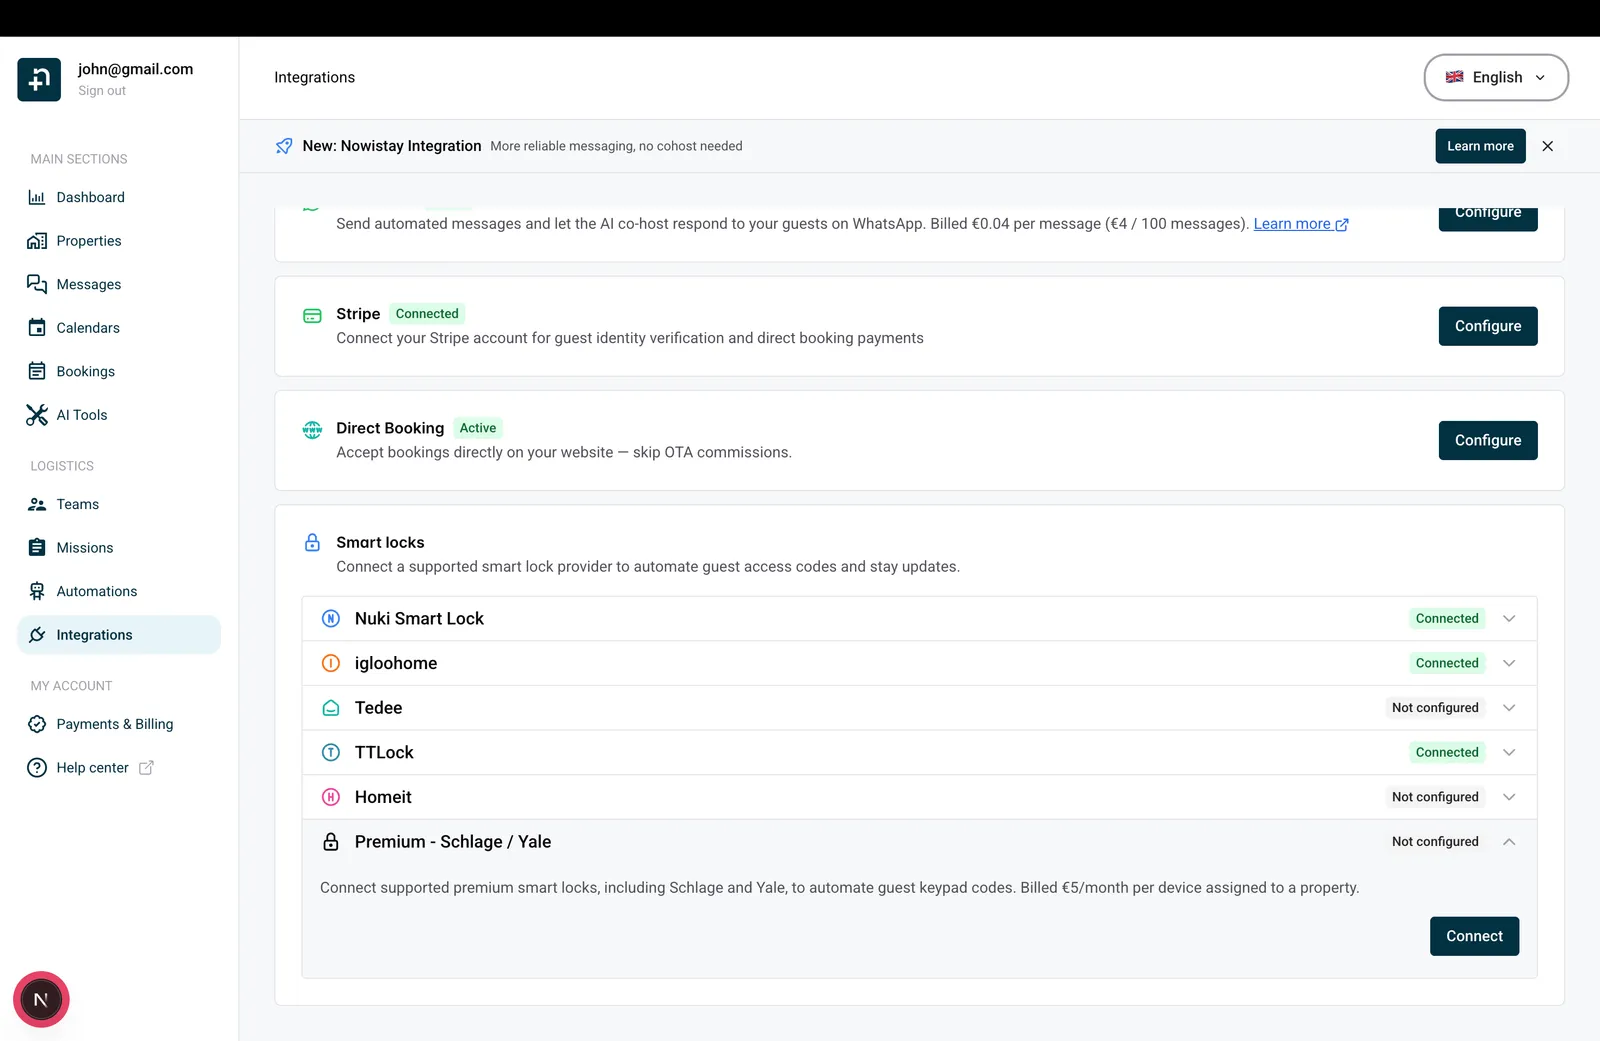Click the Stripe Connected status badge
The width and height of the screenshot is (1600, 1041).
(427, 314)
